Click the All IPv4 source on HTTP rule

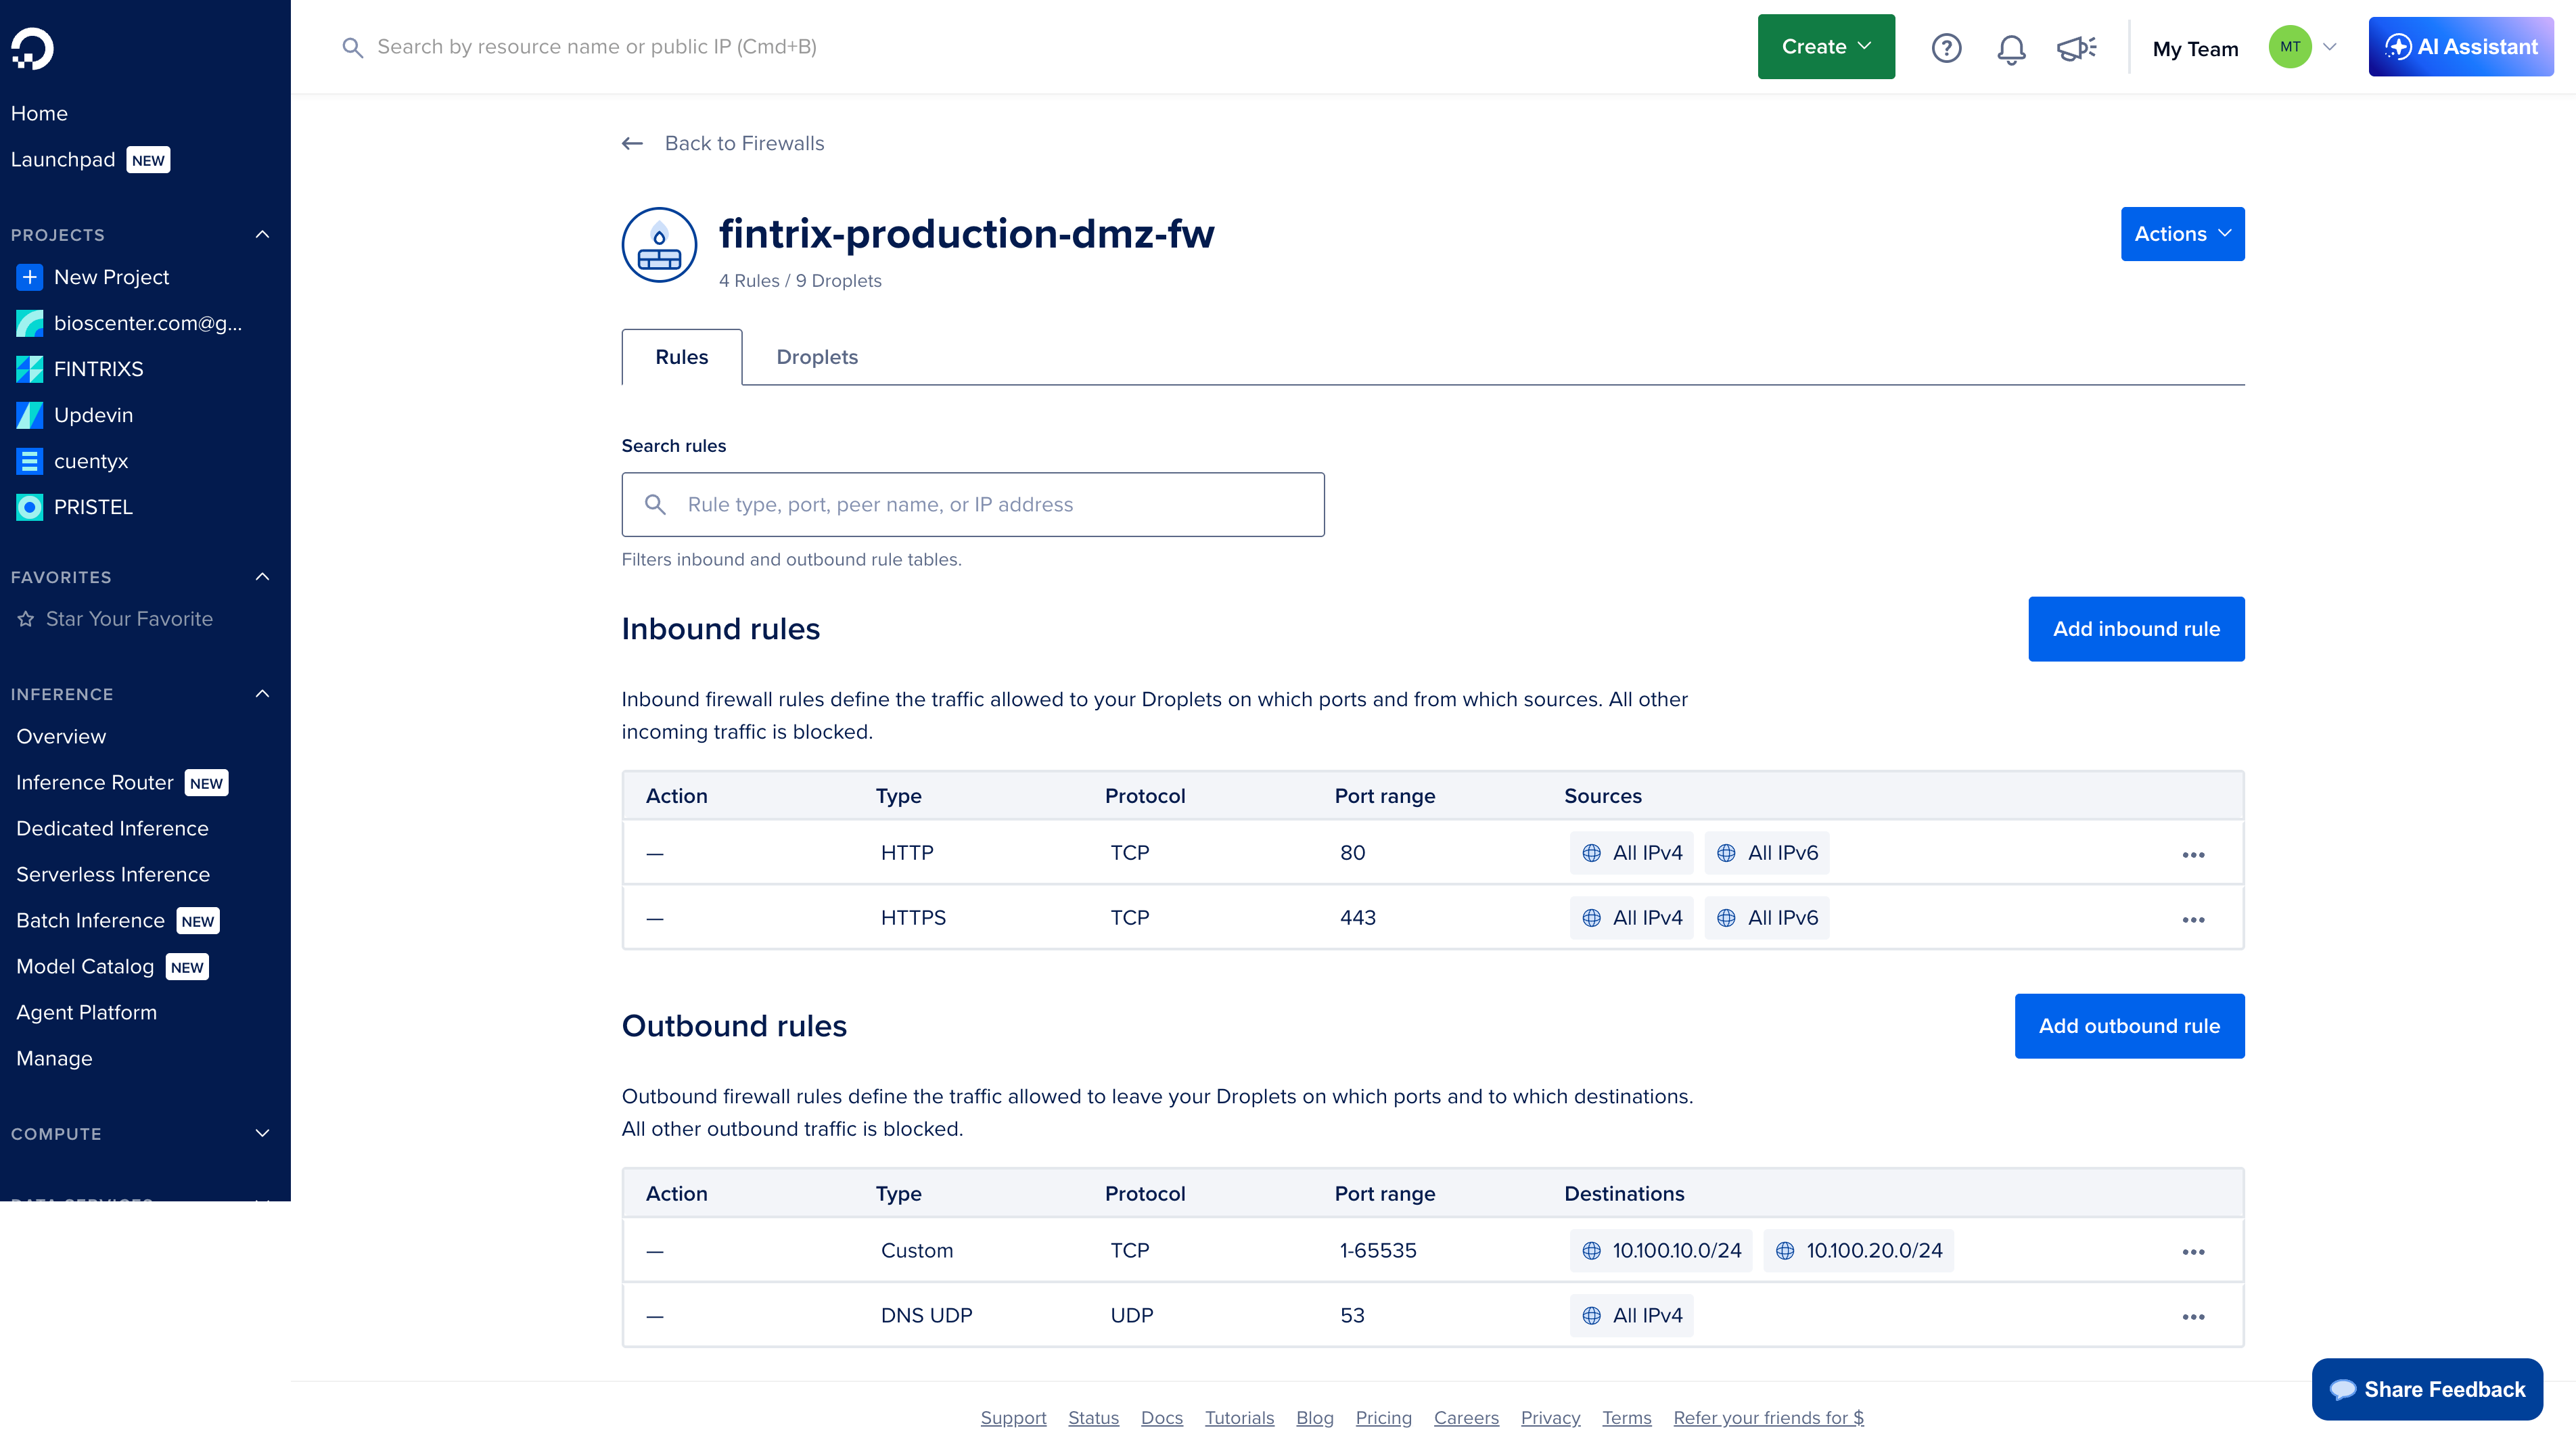tap(1631, 853)
